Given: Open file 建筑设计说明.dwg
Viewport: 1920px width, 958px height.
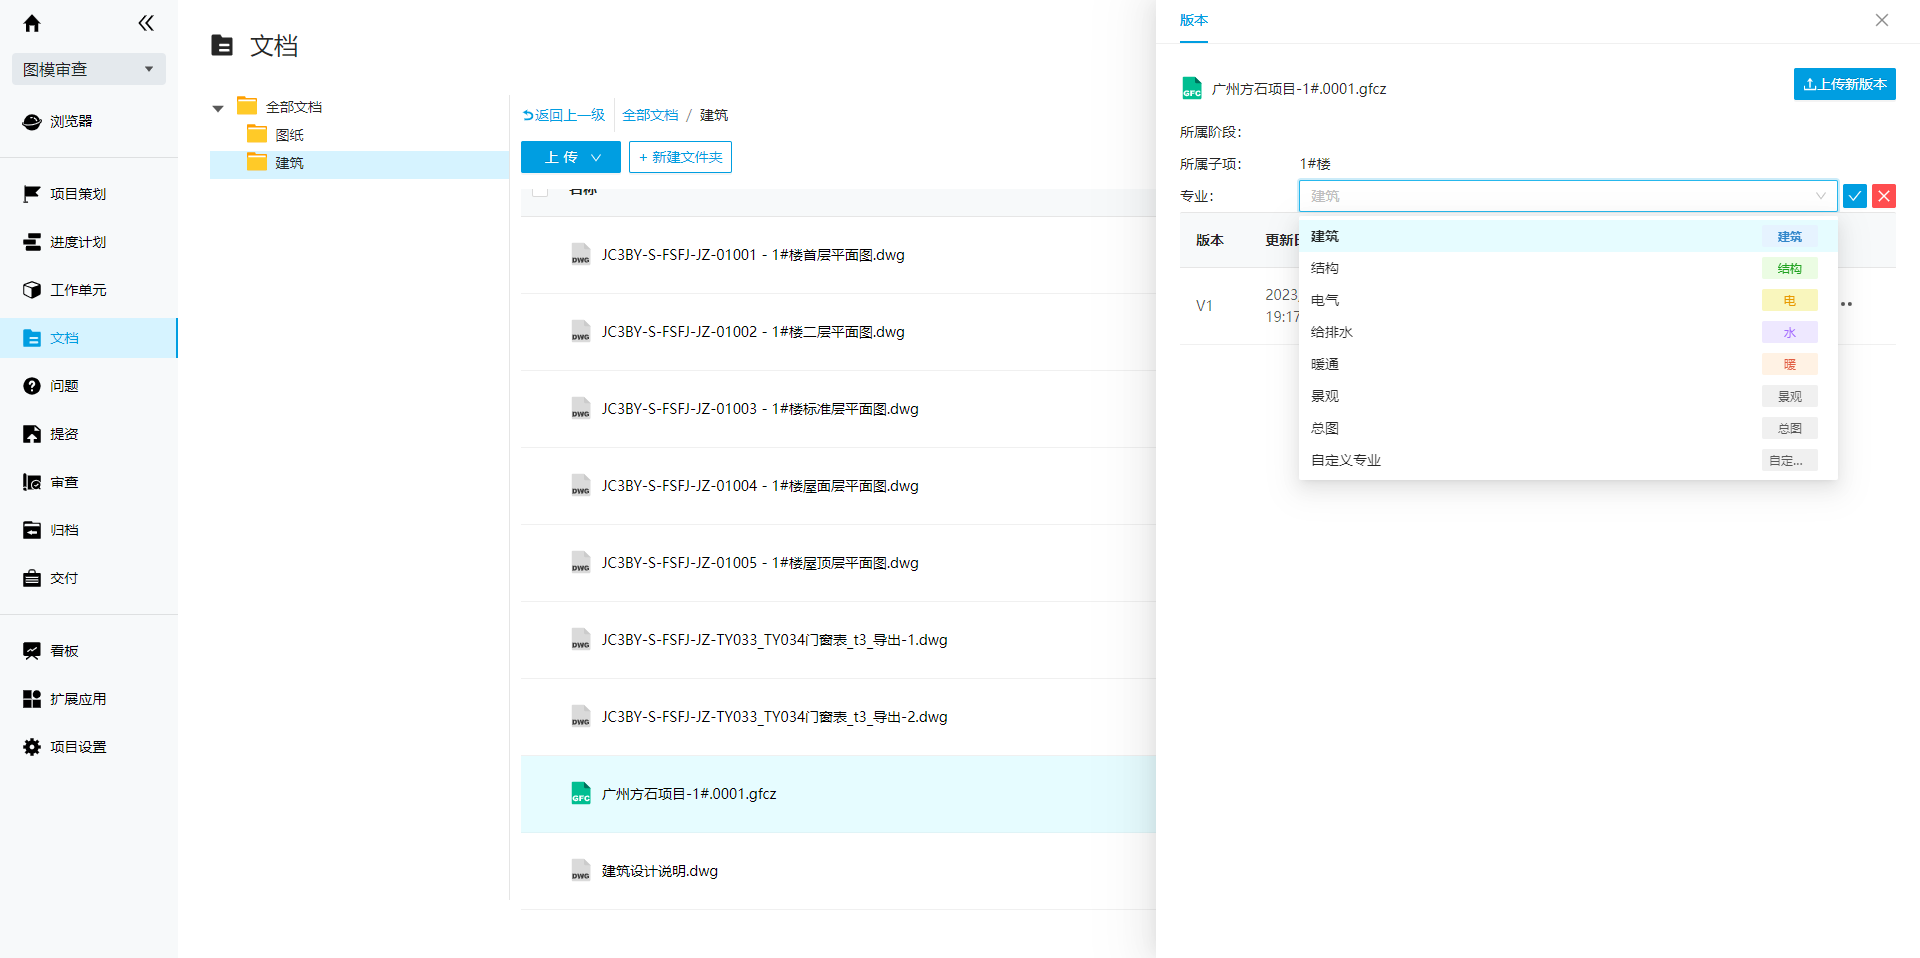Looking at the screenshot, I should click(660, 871).
